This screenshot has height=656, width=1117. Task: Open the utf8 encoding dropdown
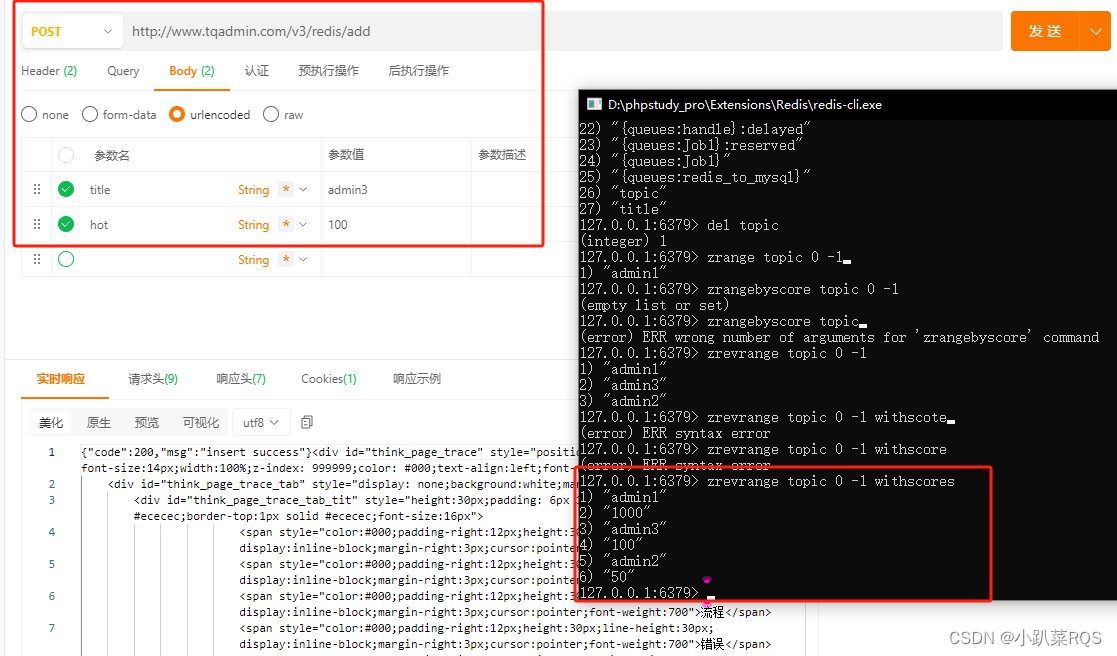tap(261, 422)
